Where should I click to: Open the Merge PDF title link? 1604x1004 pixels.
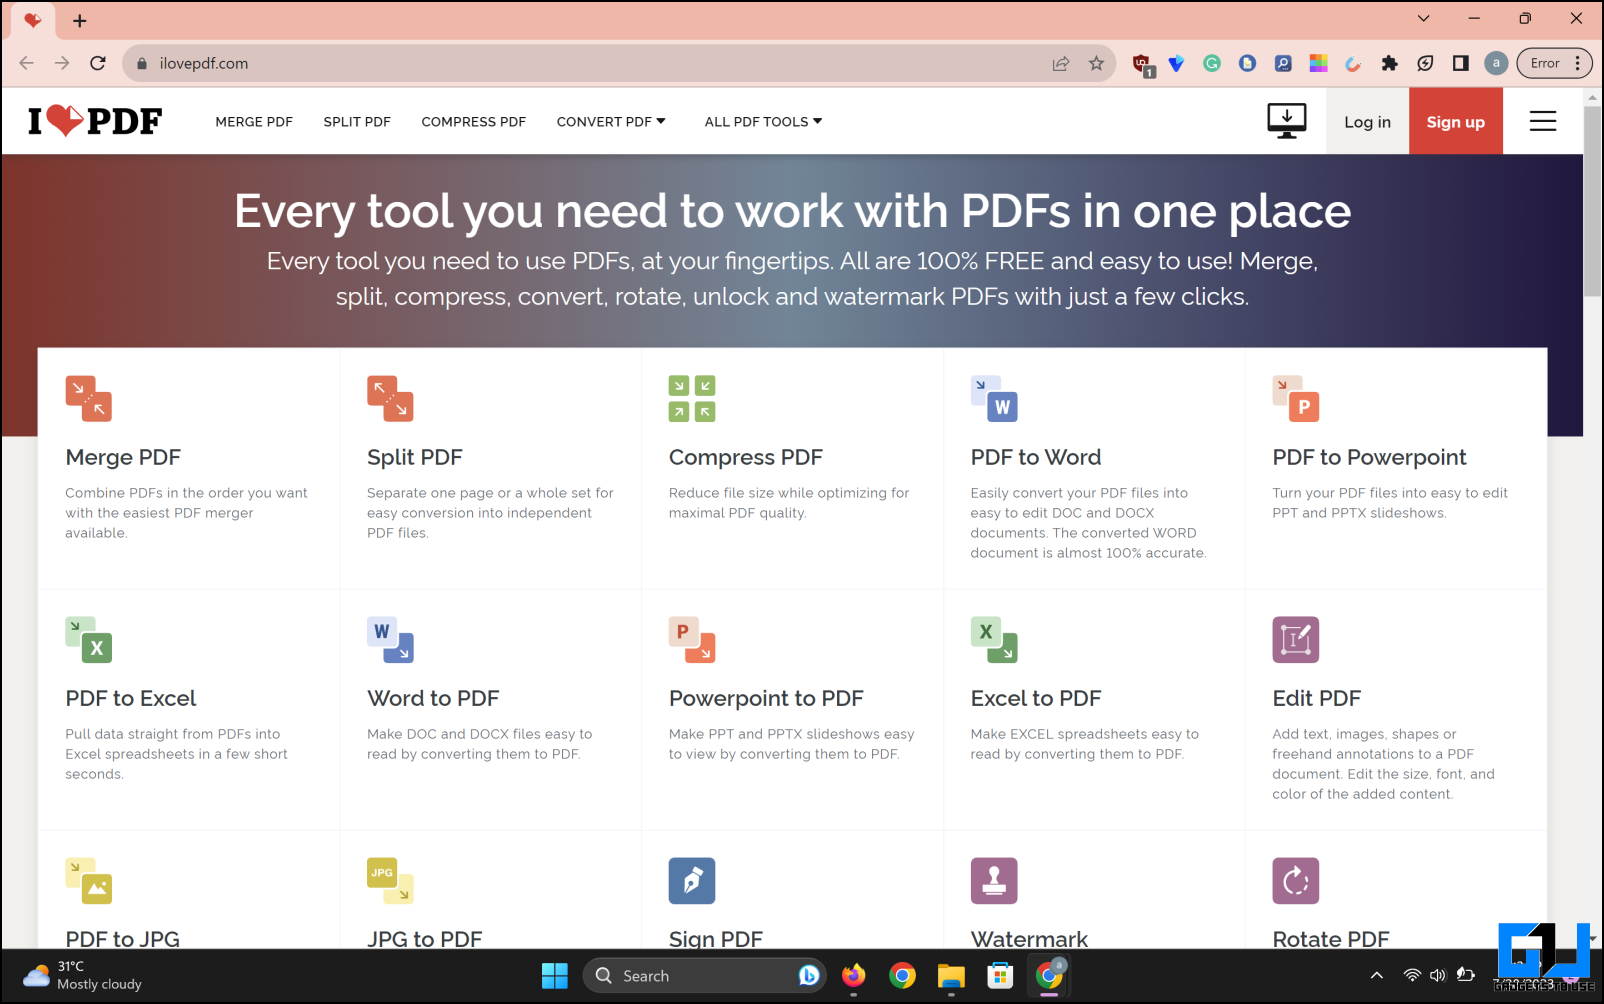coord(123,457)
